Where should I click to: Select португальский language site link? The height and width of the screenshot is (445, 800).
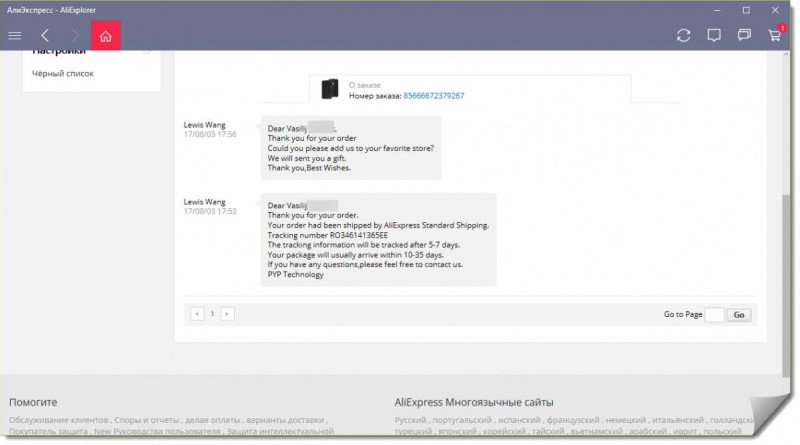point(462,420)
